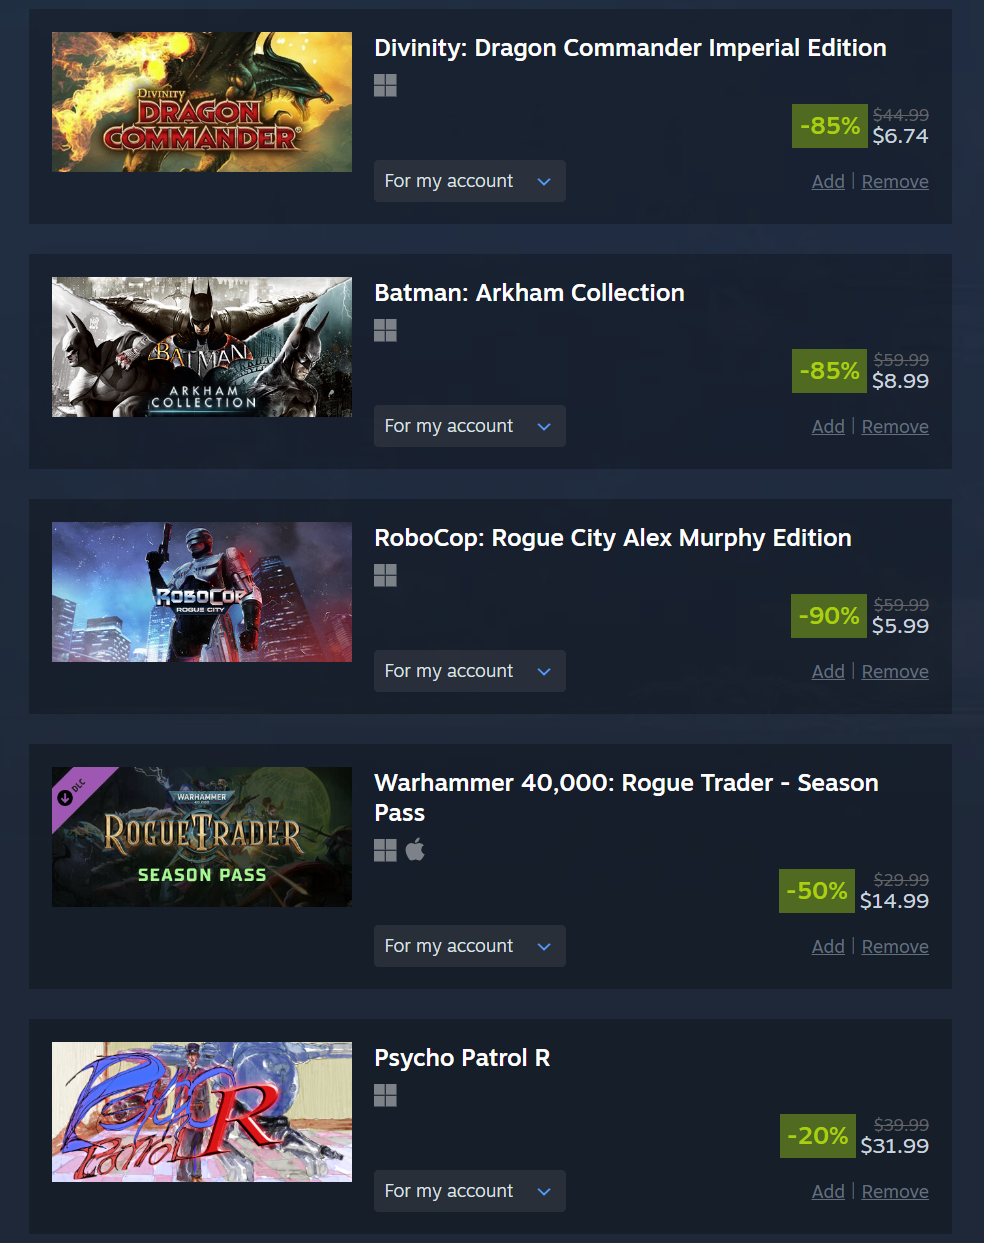Expand account dropdown for Warhammer Season Pass
Screen dimensions: 984x1243
(470, 946)
